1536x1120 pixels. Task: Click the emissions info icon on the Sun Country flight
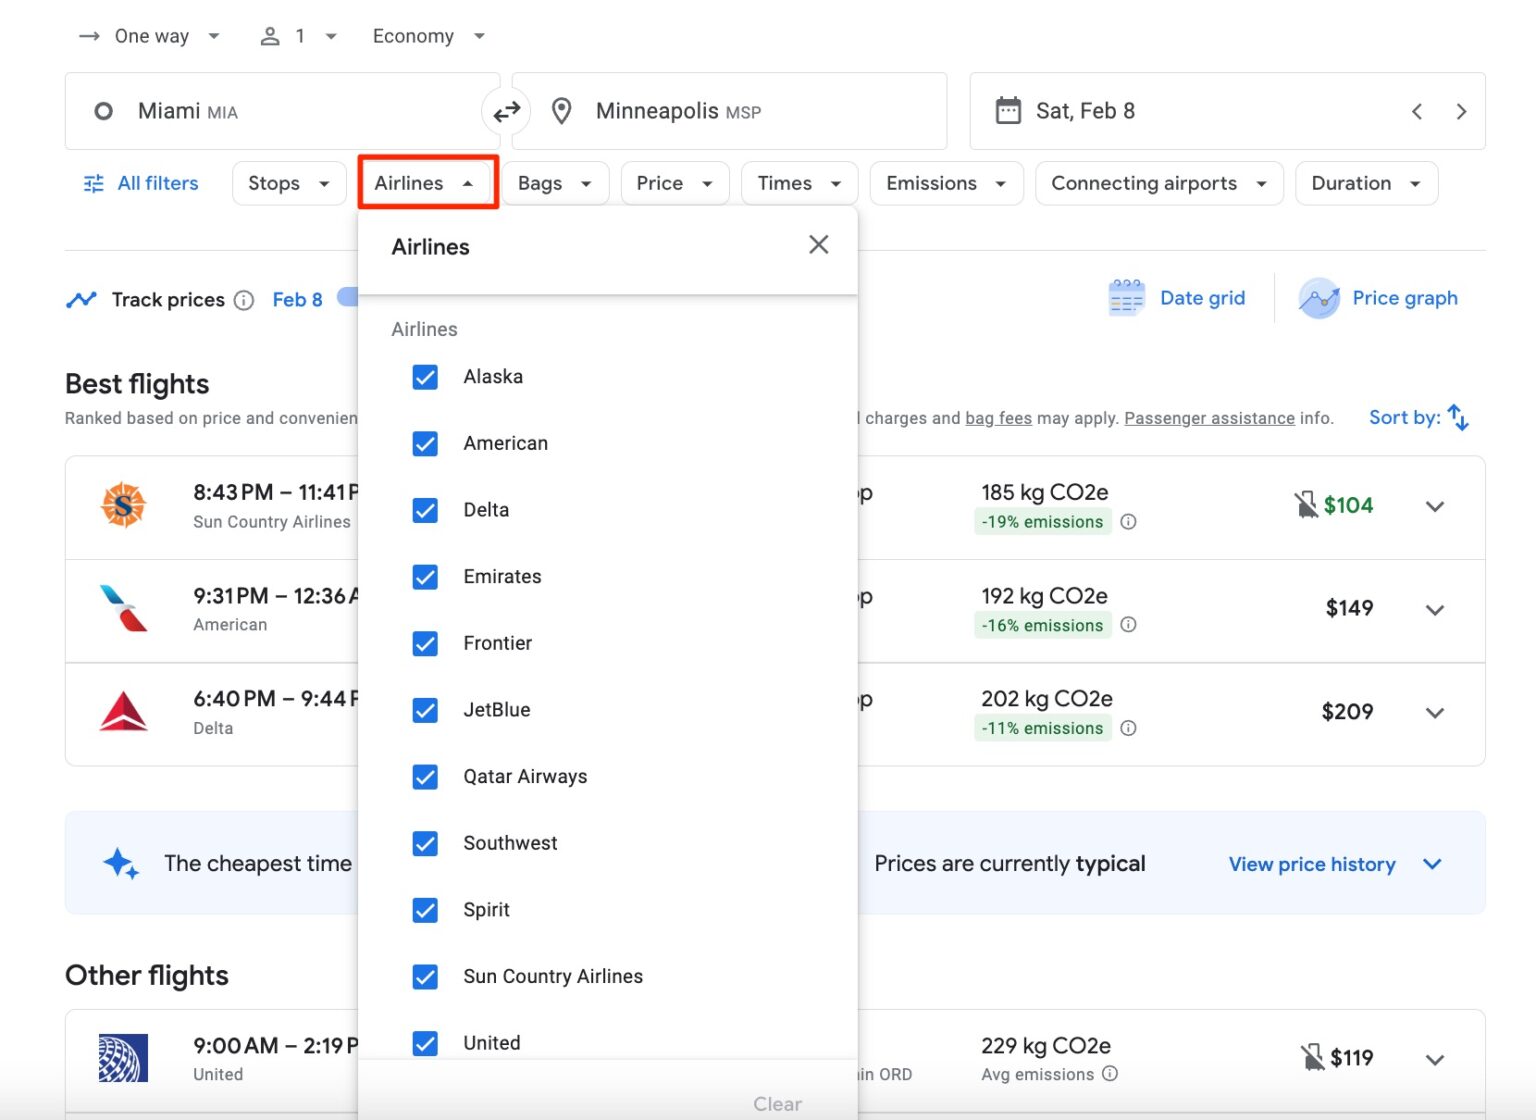1128,521
